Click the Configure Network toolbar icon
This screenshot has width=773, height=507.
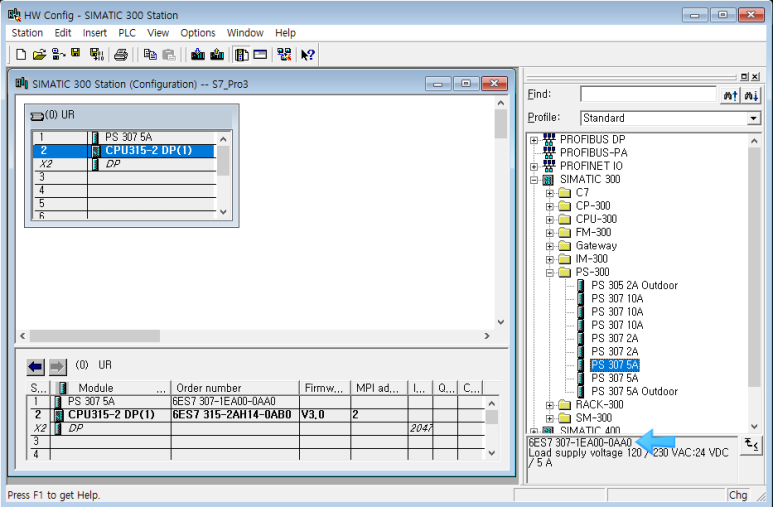pyautogui.click(x=284, y=54)
